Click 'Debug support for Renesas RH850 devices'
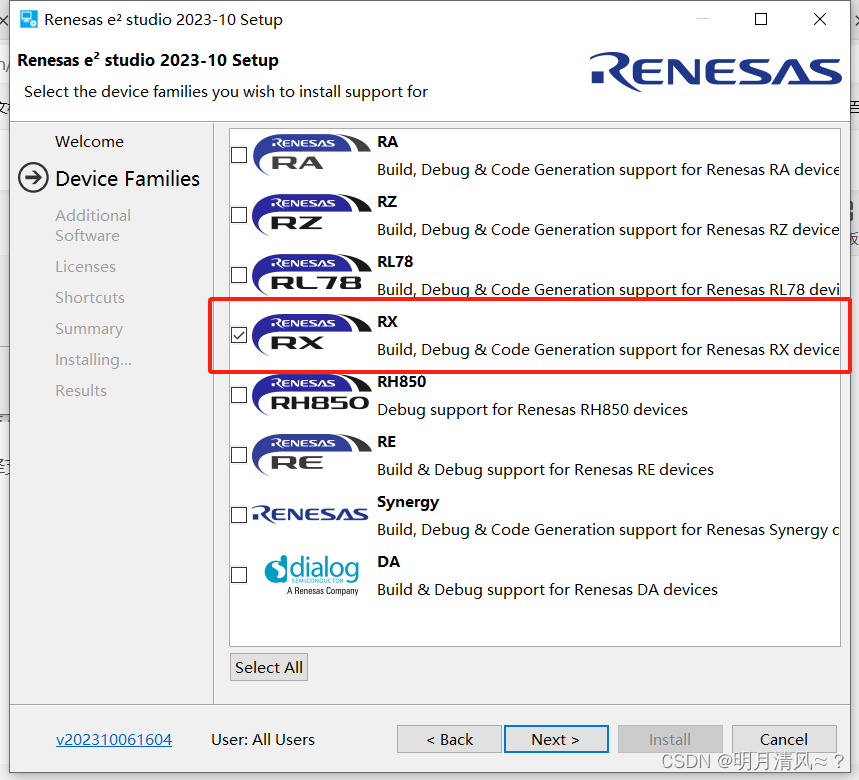859x780 pixels. point(532,410)
